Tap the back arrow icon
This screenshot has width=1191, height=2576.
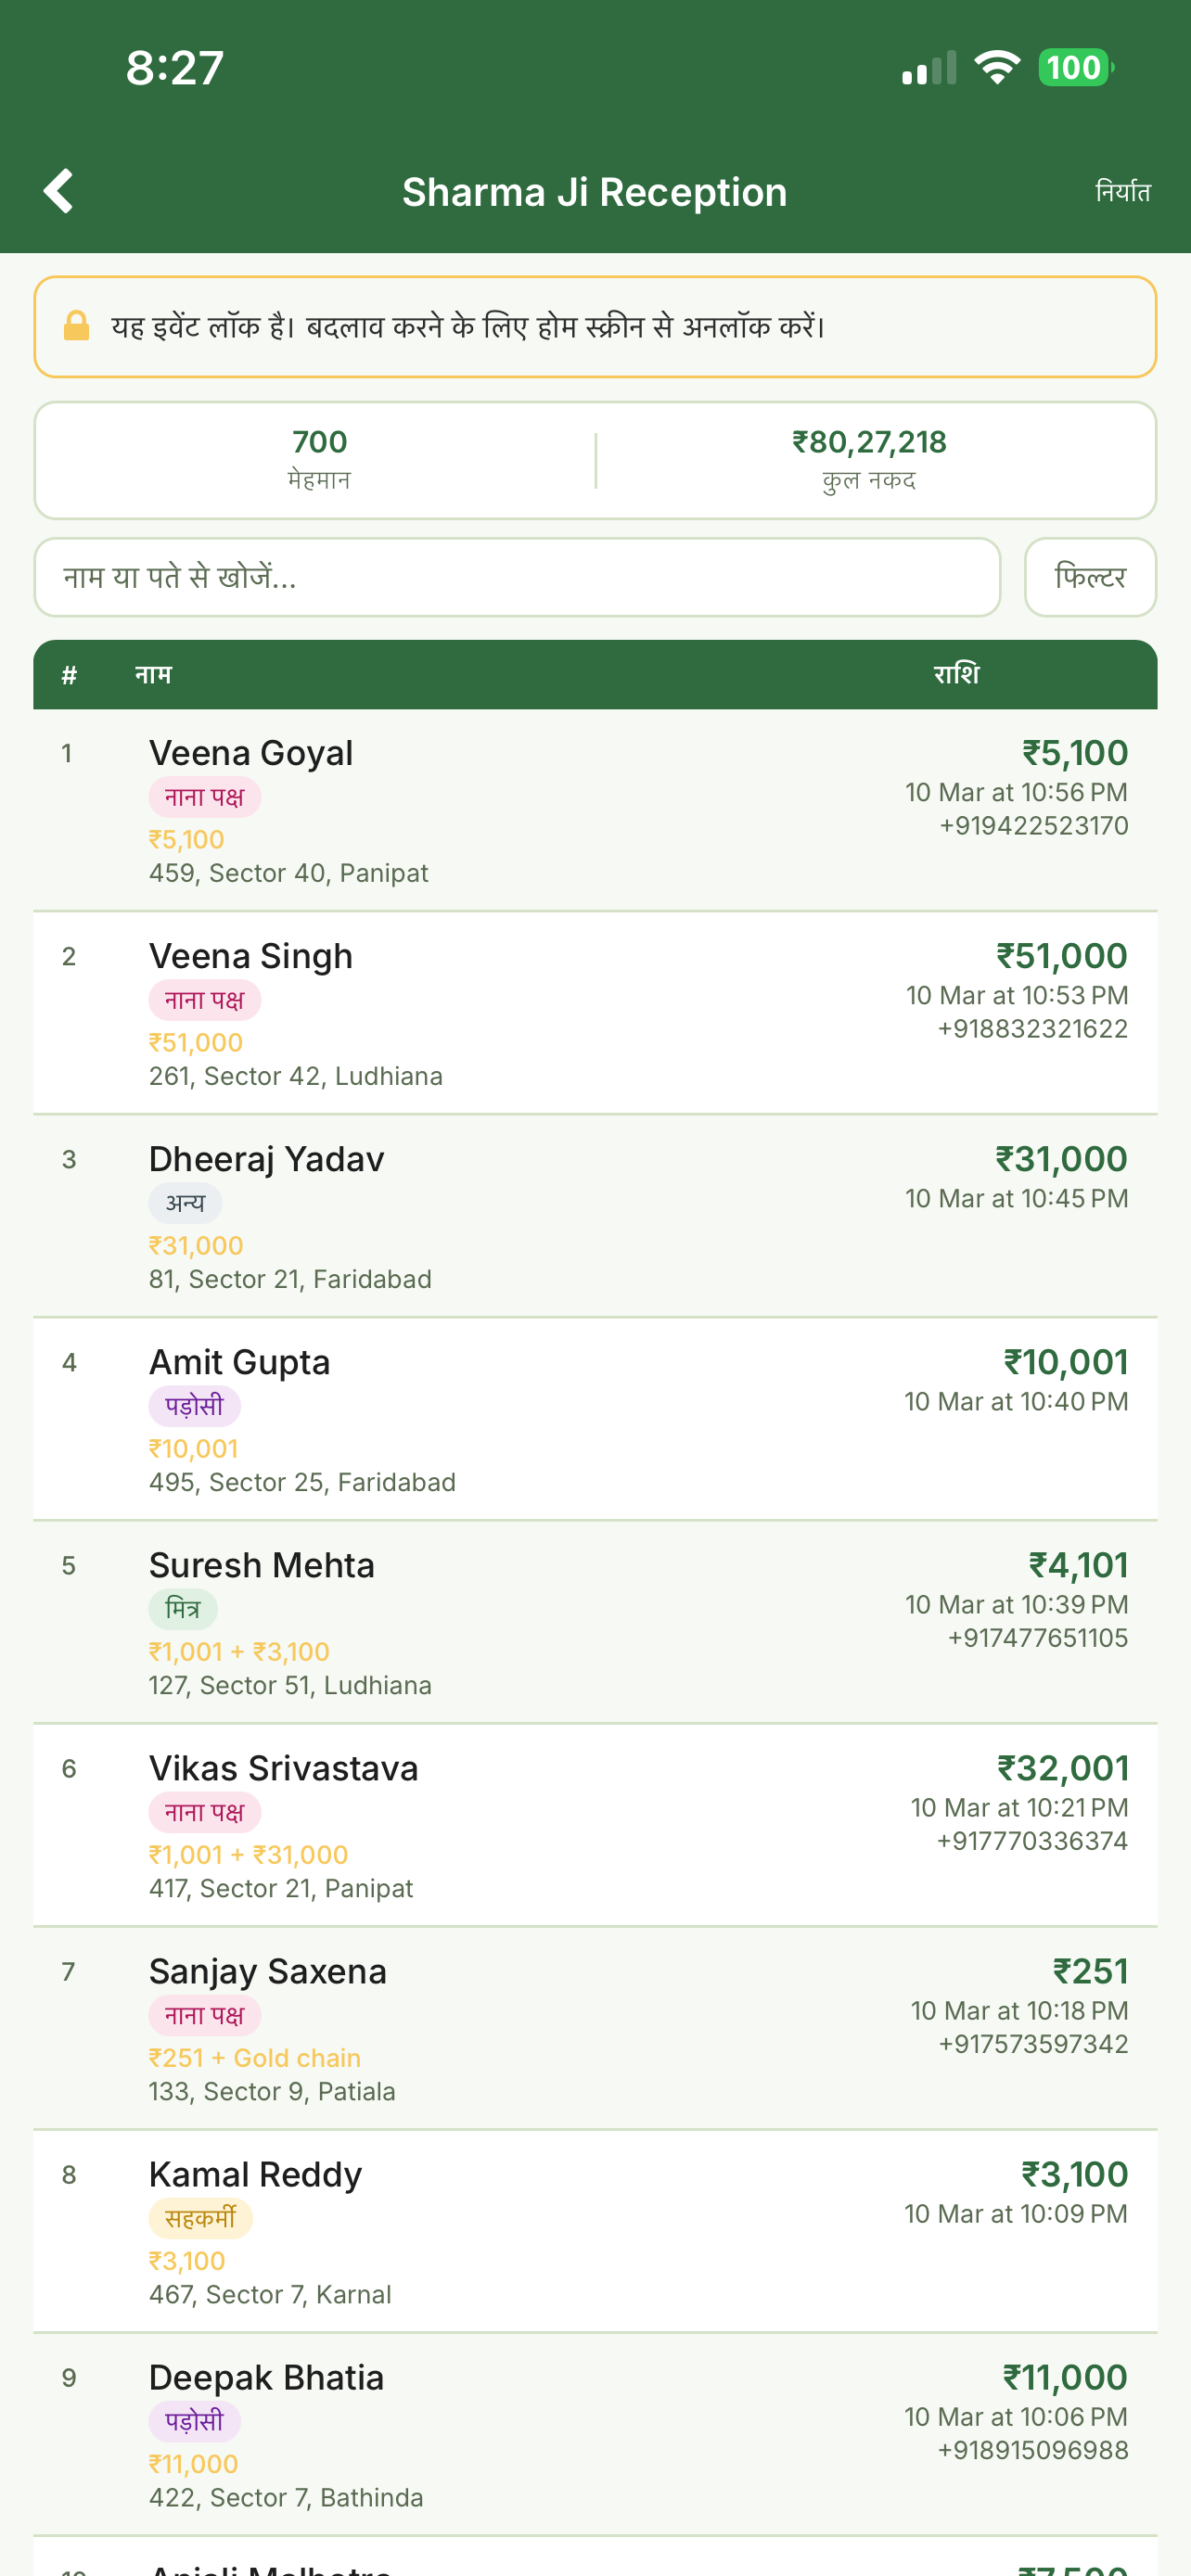[59, 191]
